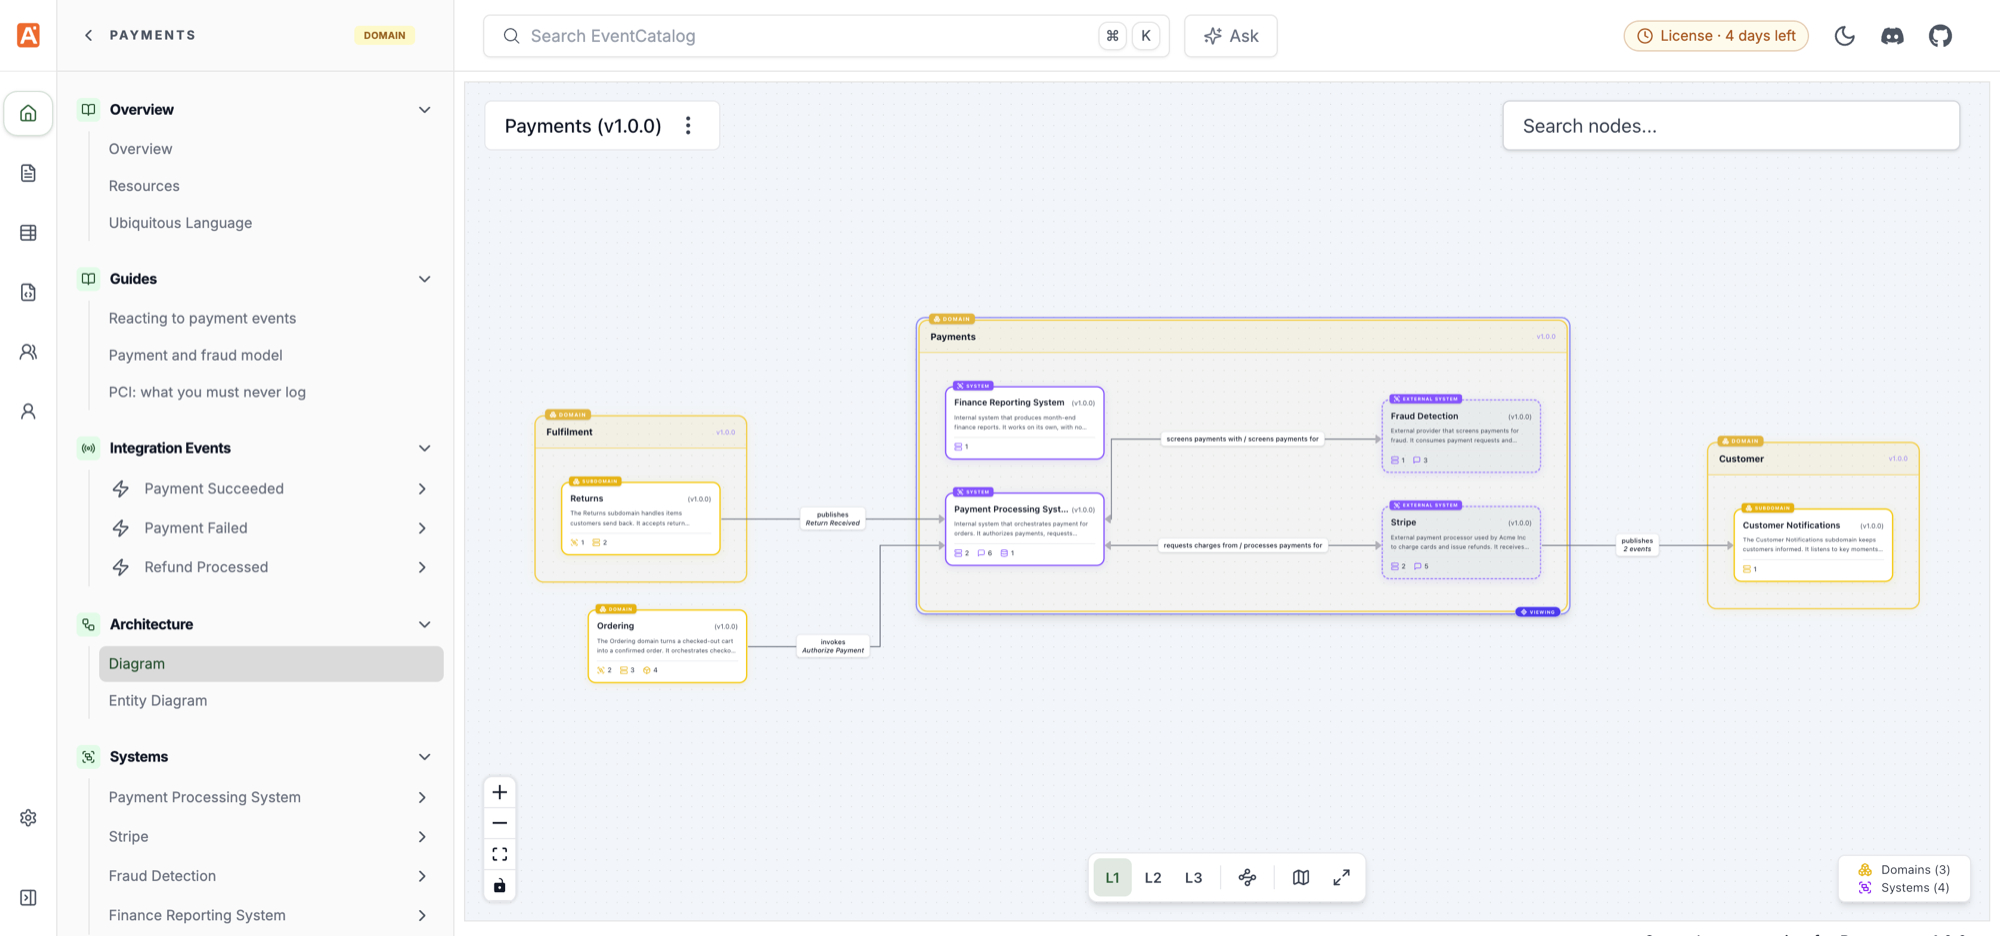Click the Ask AI button
This screenshot has height=936, width=2000.
1231,36
